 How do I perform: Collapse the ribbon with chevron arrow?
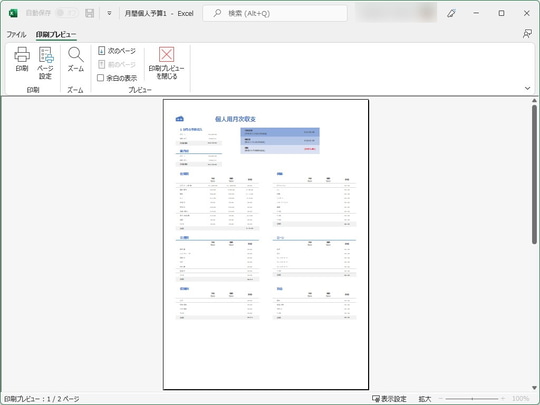[x=527, y=89]
